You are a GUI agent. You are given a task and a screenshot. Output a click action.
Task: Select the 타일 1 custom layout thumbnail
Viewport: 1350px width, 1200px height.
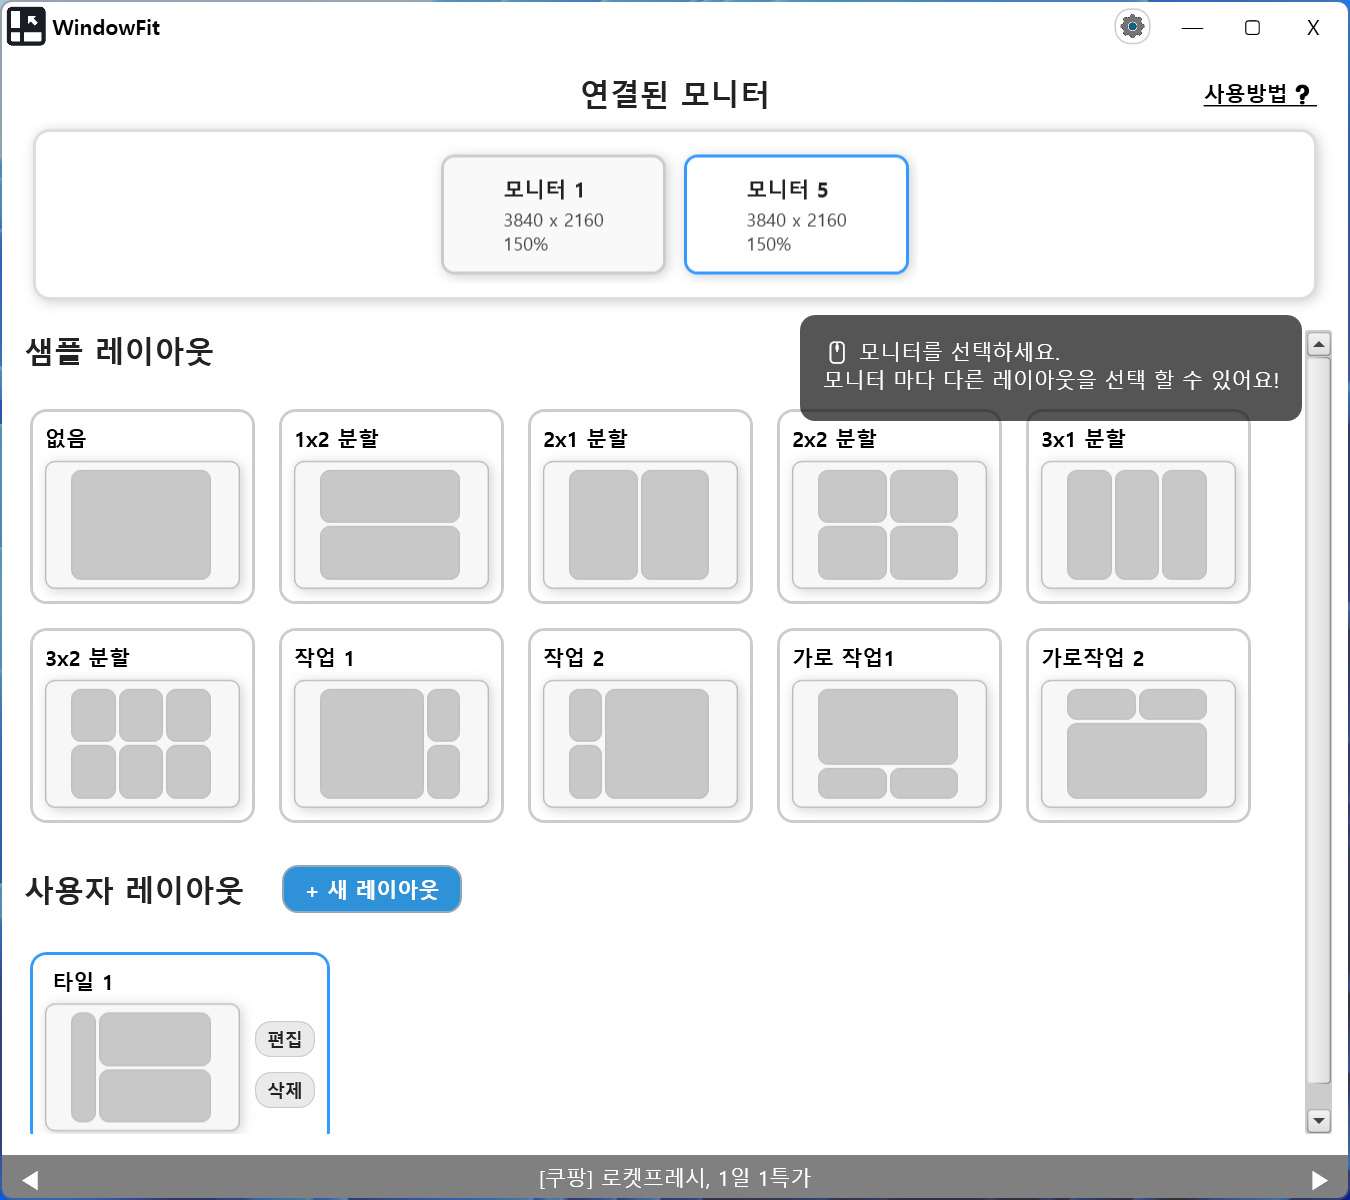coord(142,1066)
